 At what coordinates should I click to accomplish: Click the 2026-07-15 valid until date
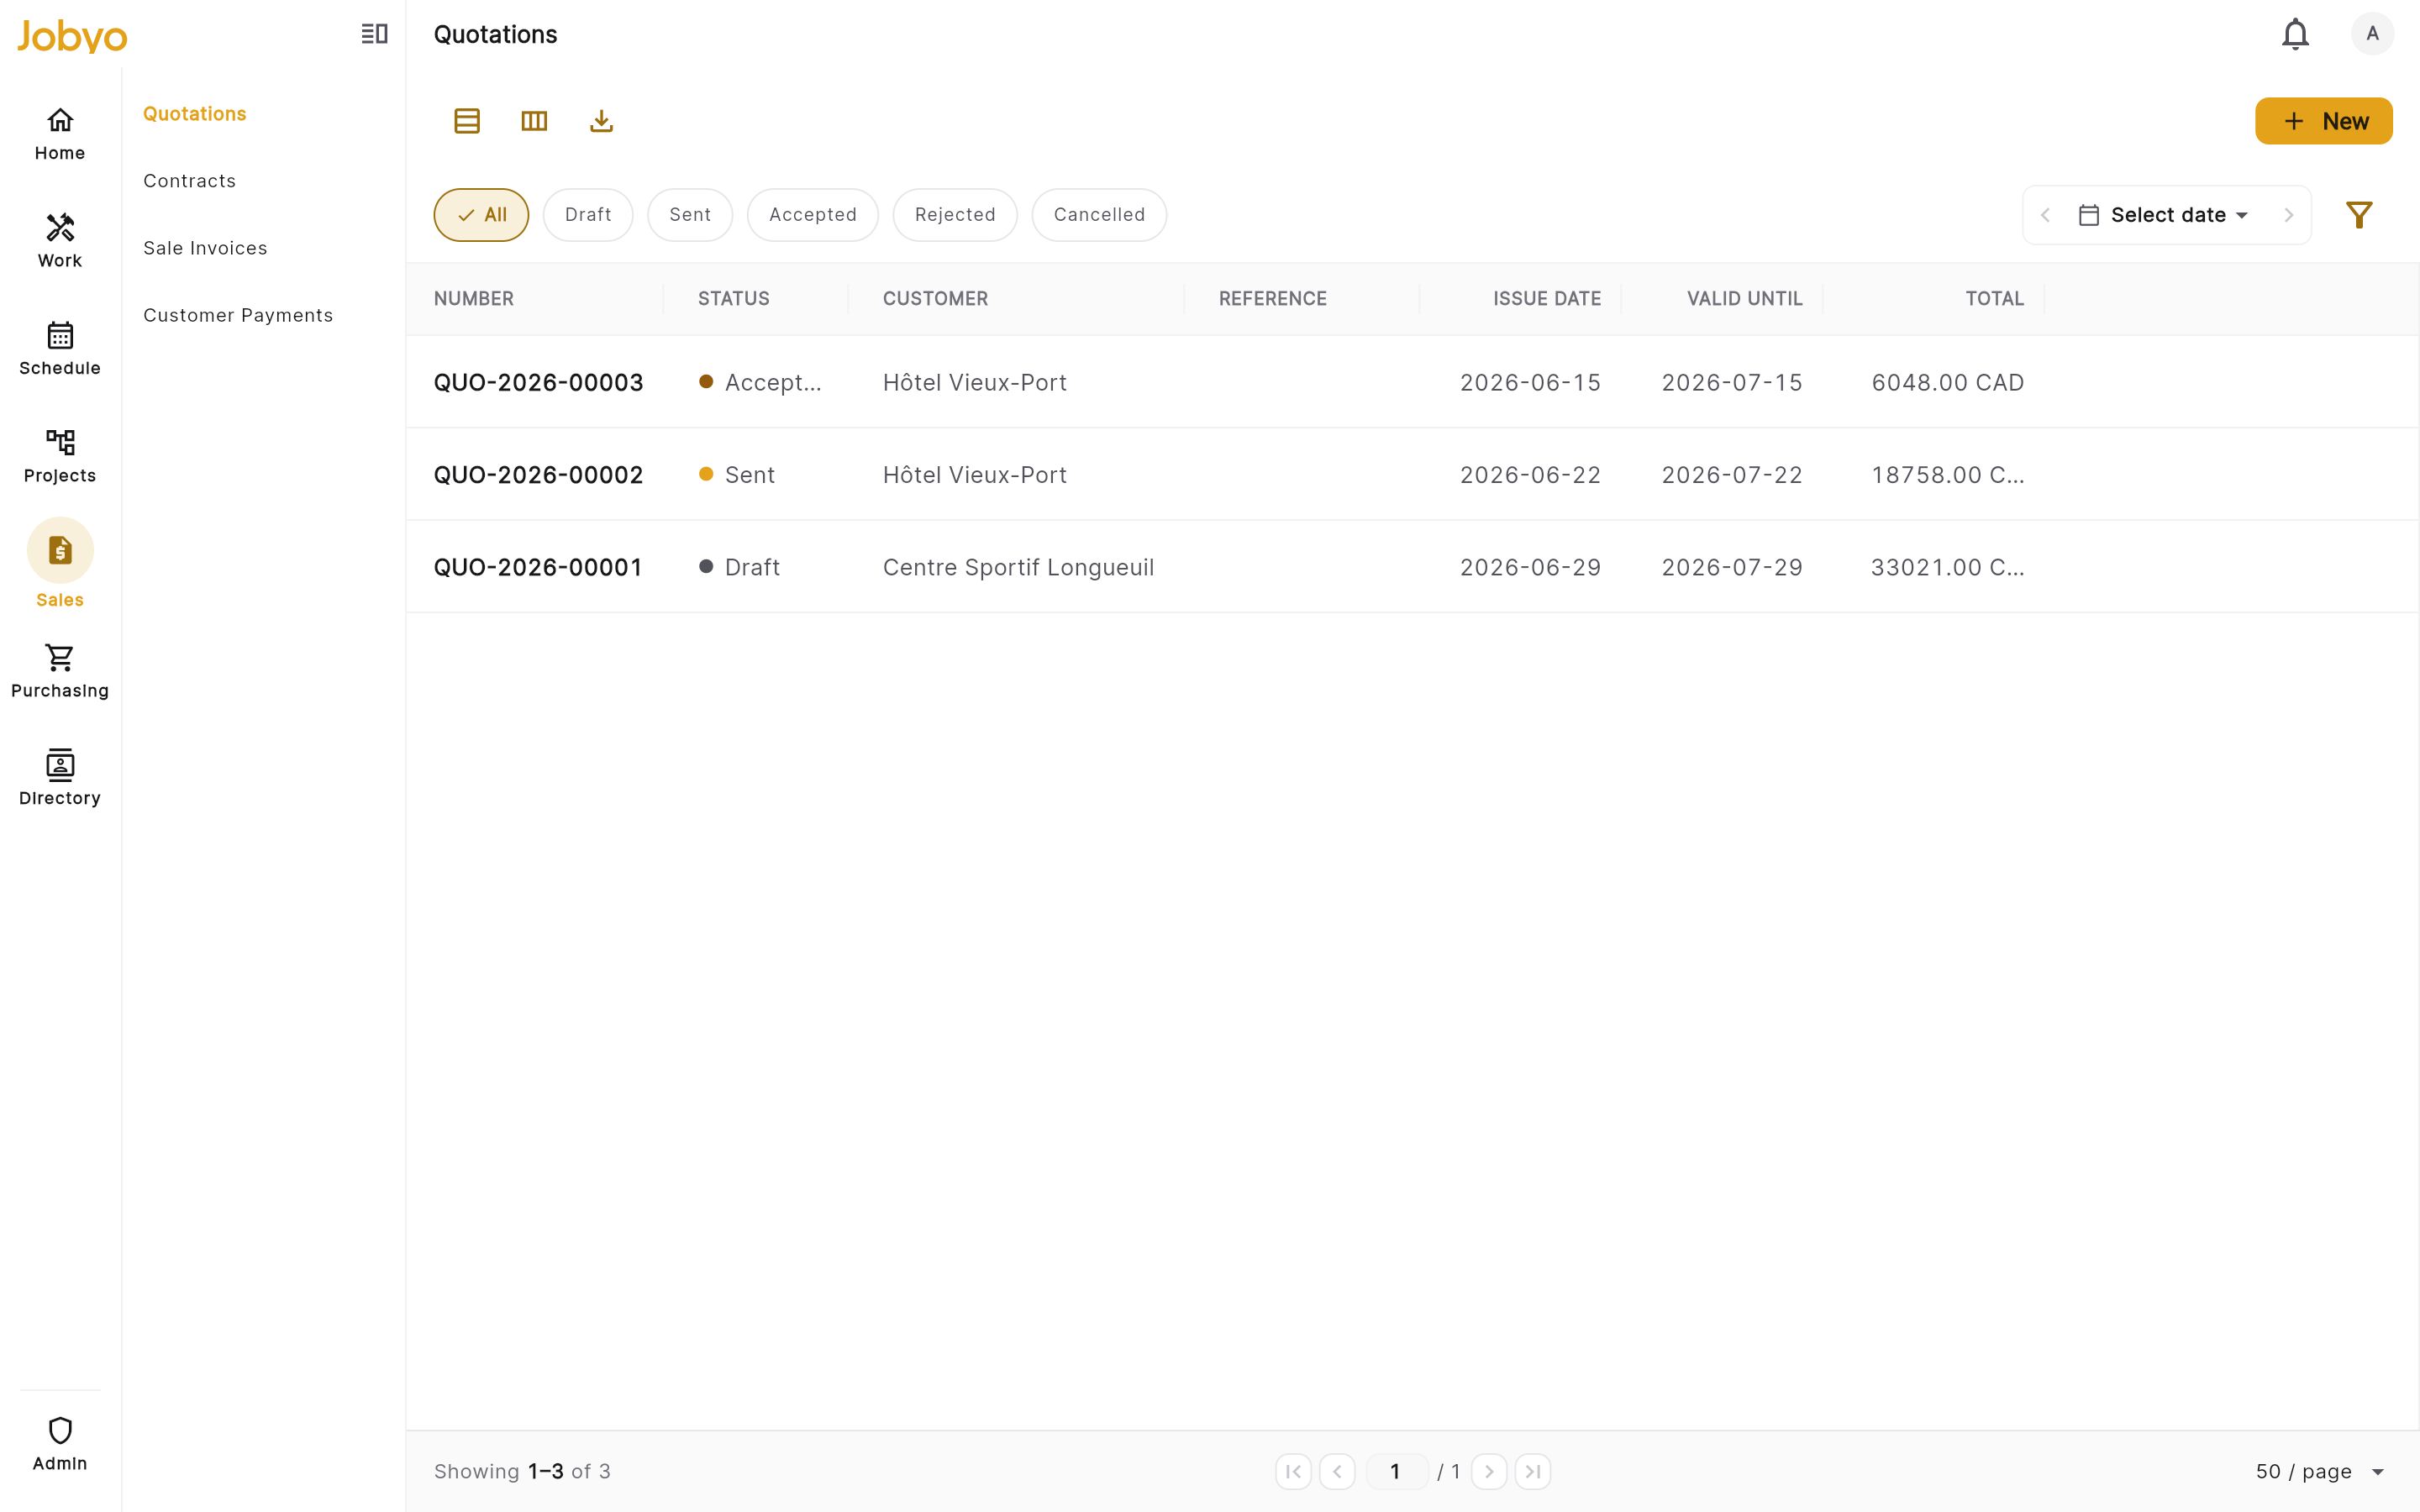[1732, 382]
